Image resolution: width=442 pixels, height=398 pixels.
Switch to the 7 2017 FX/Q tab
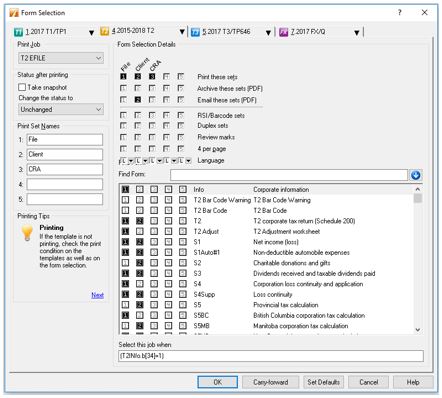coord(308,32)
